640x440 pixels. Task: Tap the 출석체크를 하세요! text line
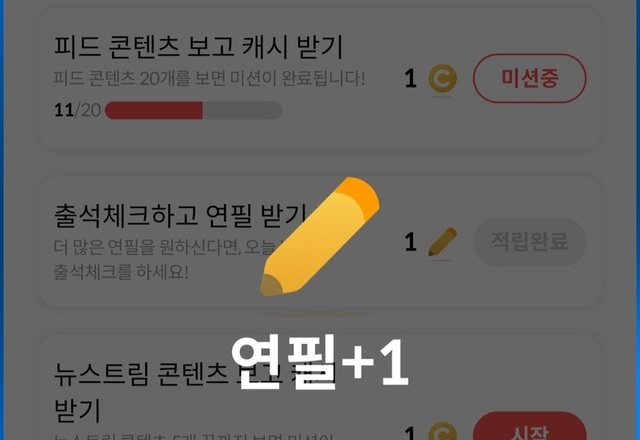pos(121,272)
